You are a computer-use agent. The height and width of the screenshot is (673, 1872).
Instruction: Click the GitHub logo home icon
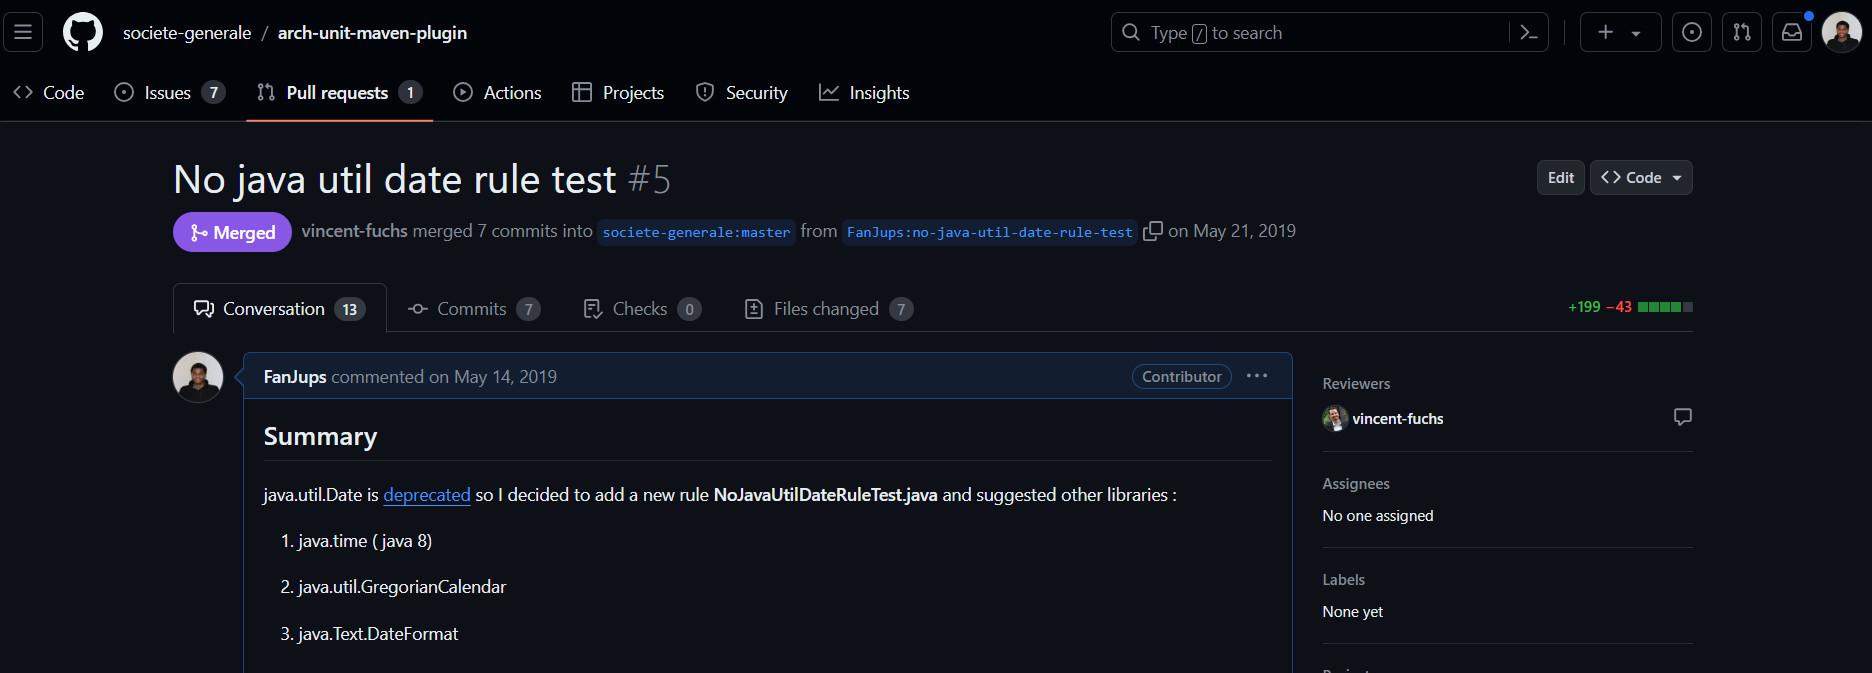[x=82, y=32]
